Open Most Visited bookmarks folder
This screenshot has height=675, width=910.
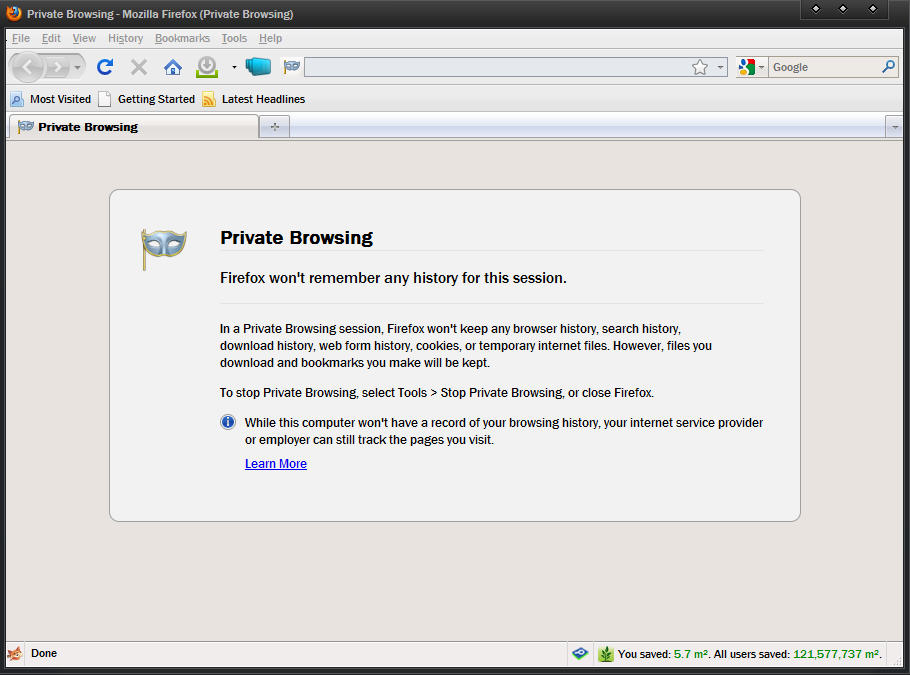(51, 99)
